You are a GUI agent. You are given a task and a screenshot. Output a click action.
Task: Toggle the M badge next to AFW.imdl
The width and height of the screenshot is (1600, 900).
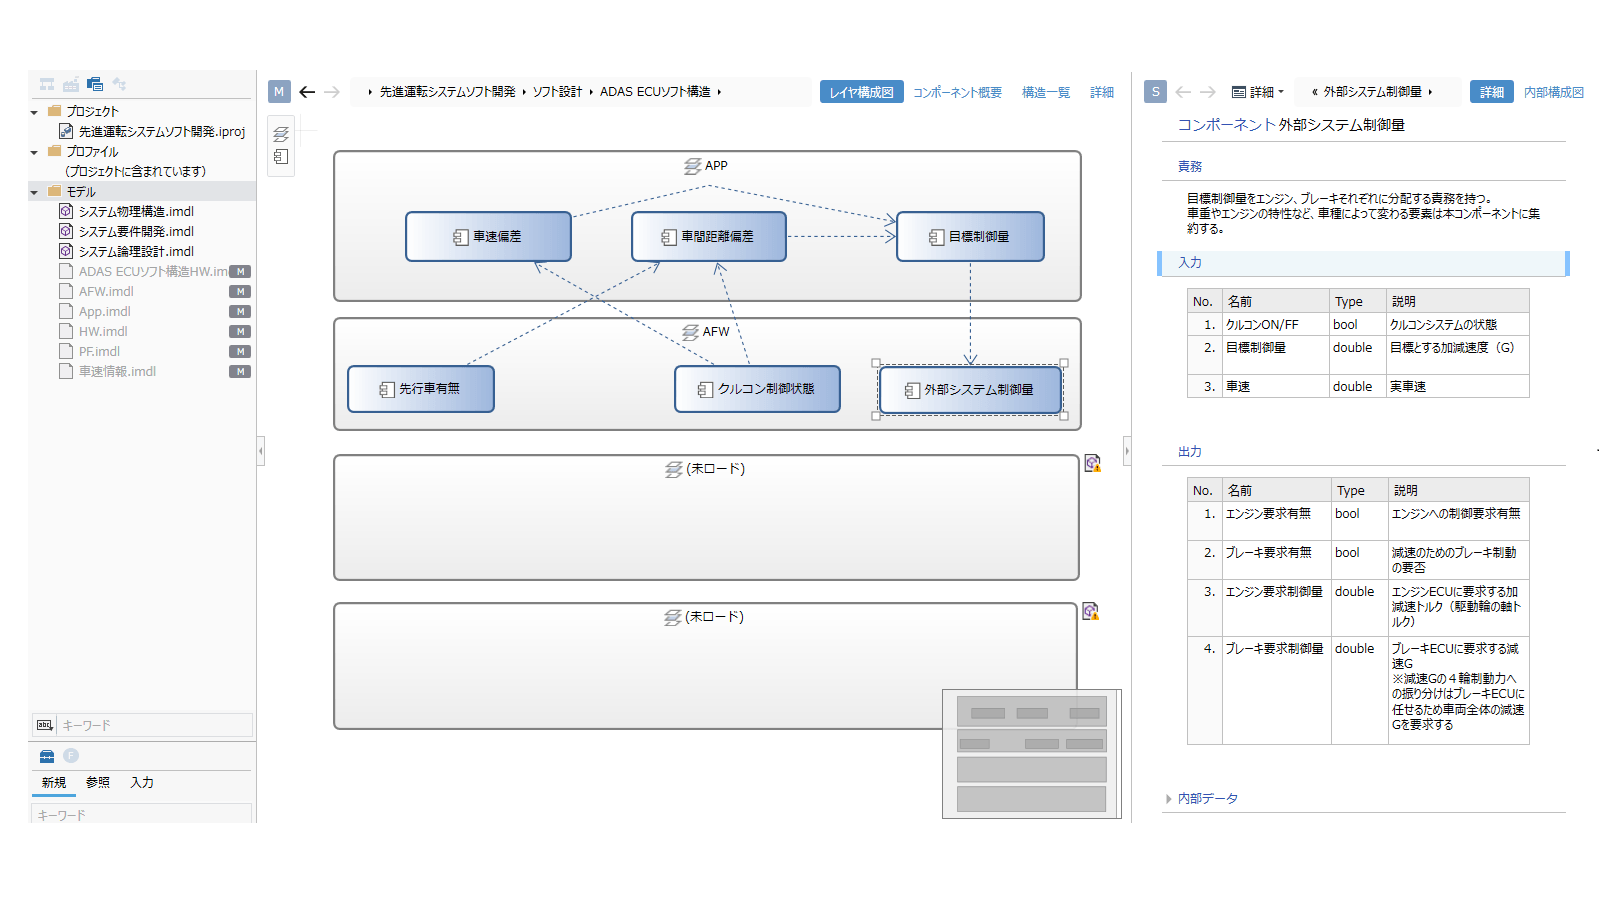(x=240, y=291)
